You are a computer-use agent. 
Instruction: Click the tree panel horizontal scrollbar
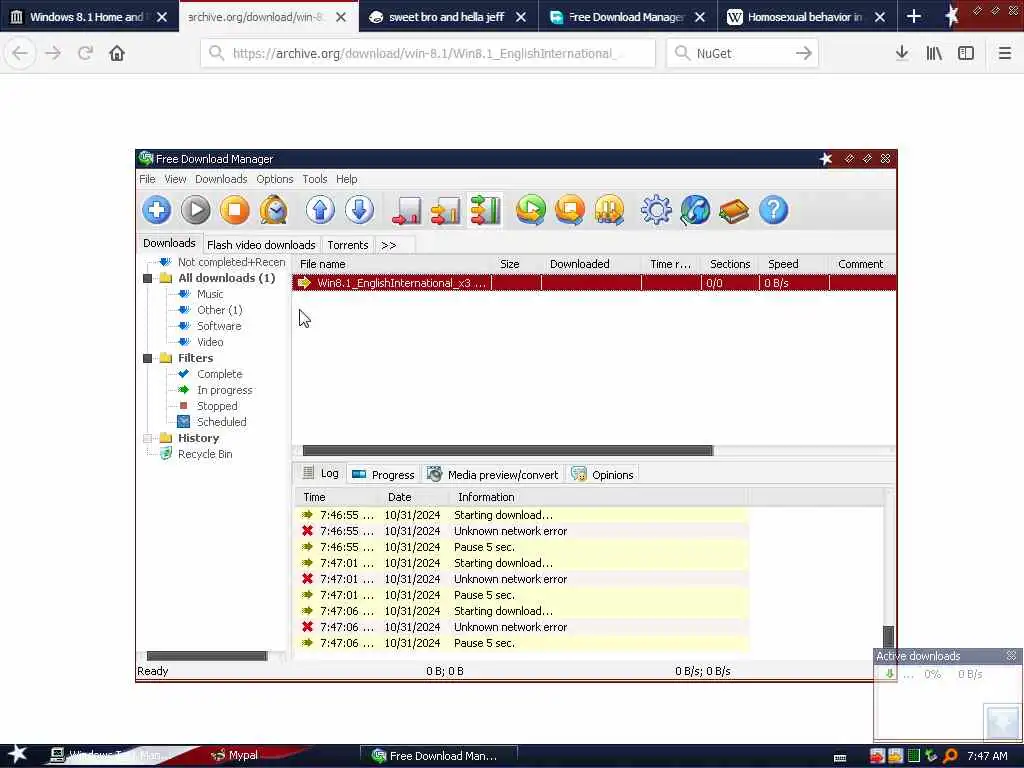(x=207, y=656)
